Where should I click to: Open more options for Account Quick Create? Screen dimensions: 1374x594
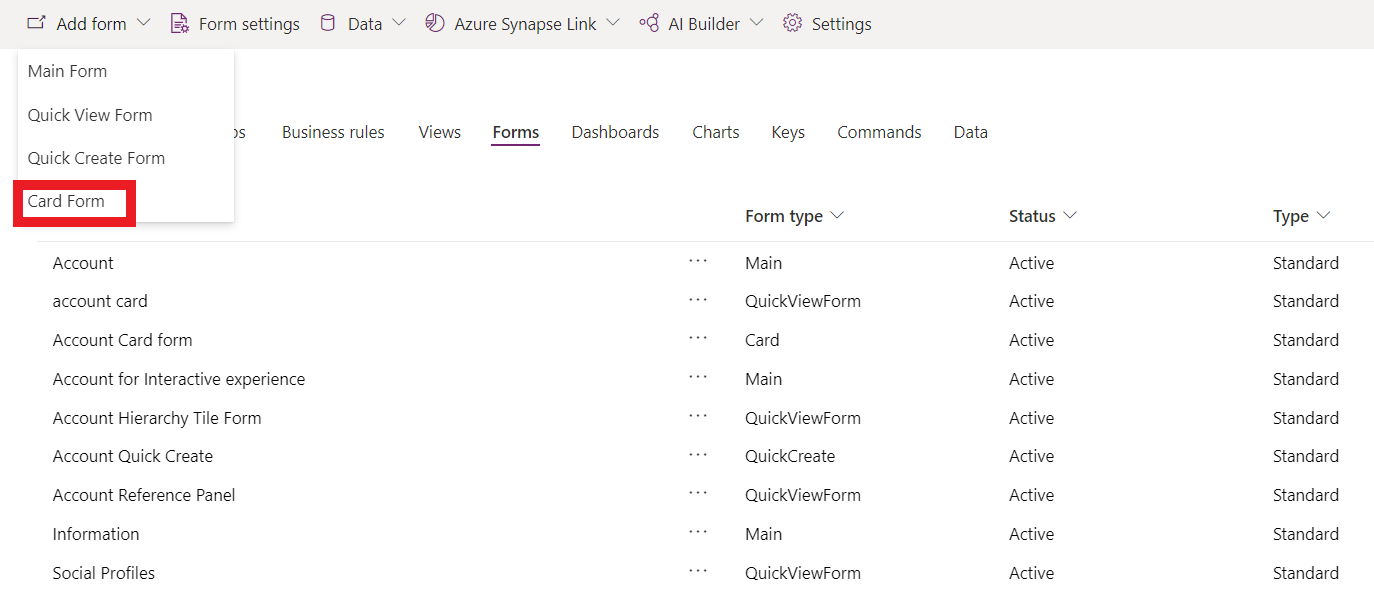pos(698,455)
